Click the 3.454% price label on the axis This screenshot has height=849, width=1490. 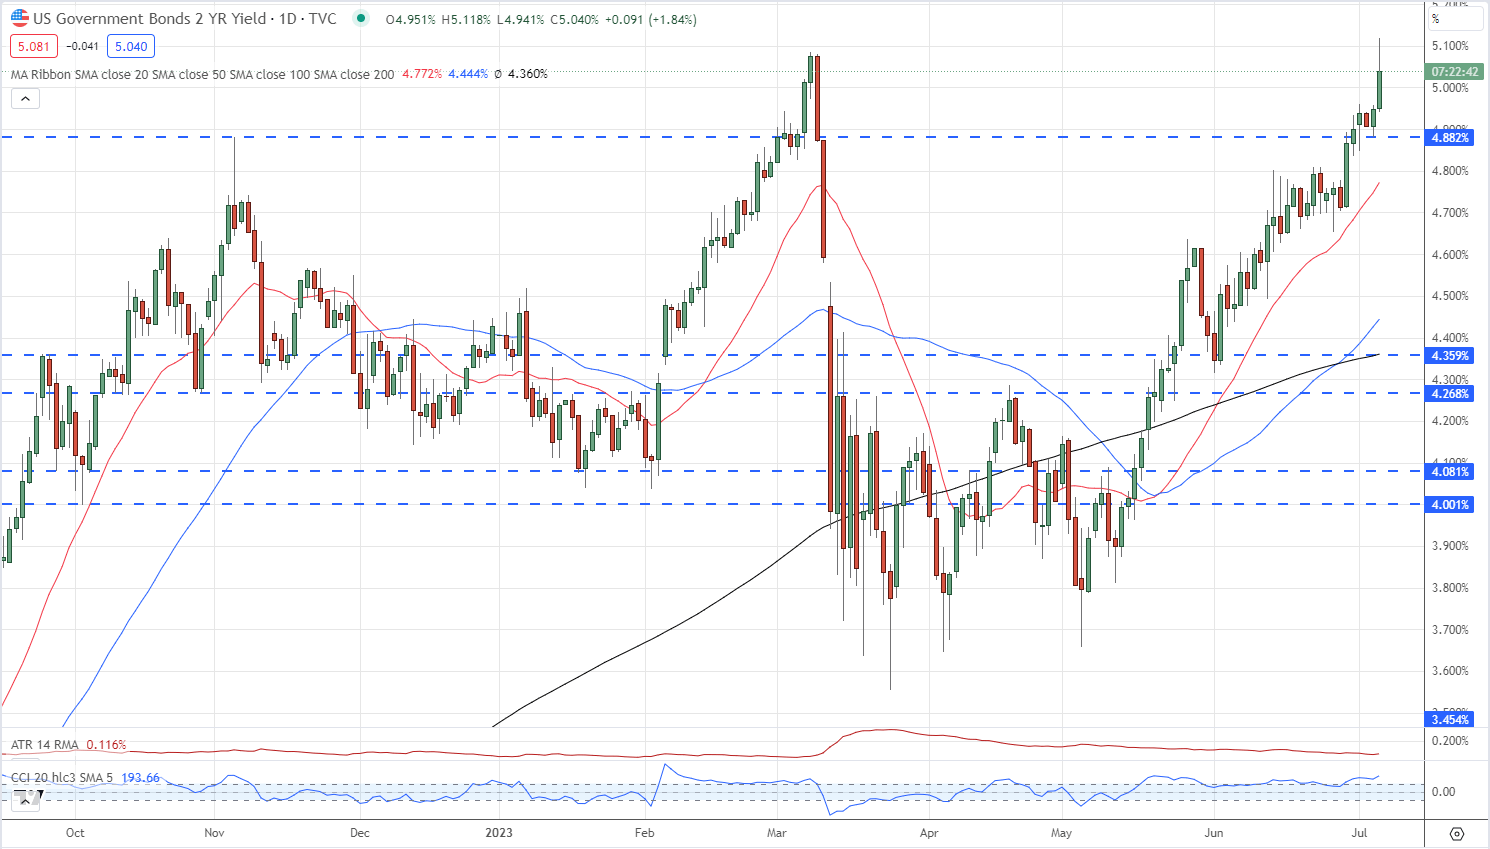[1450, 719]
